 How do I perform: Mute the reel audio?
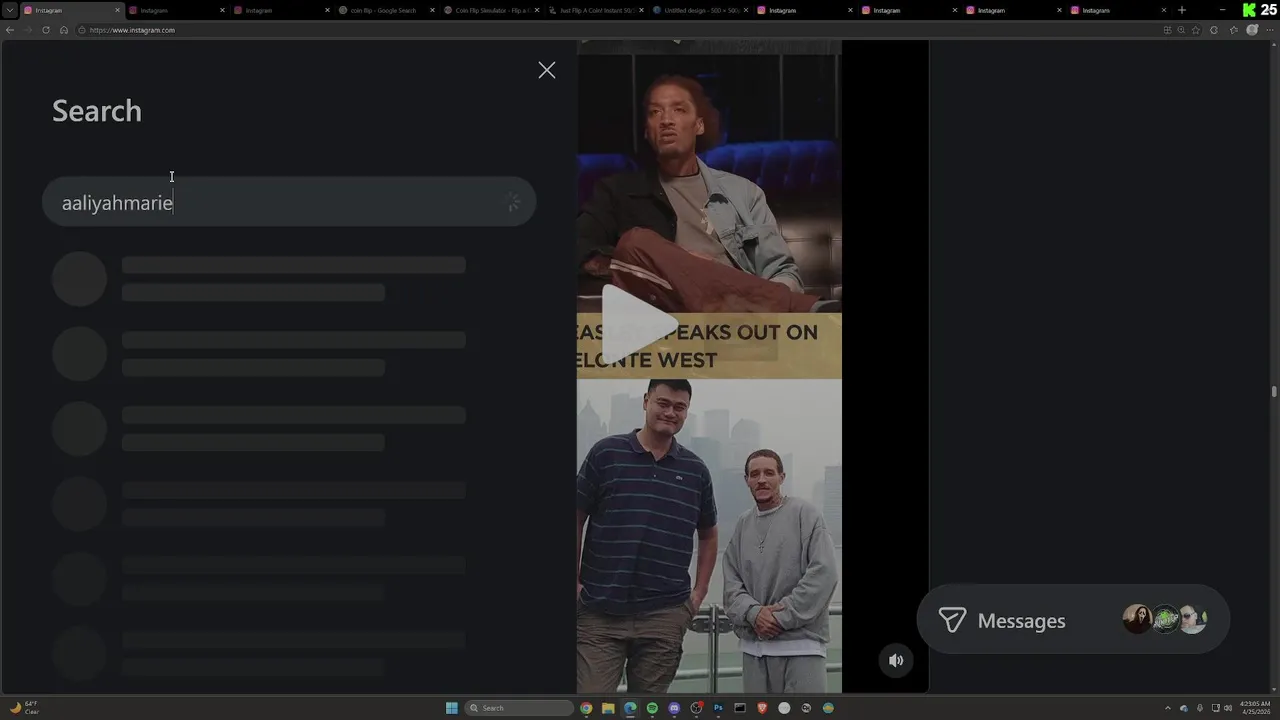[x=896, y=660]
